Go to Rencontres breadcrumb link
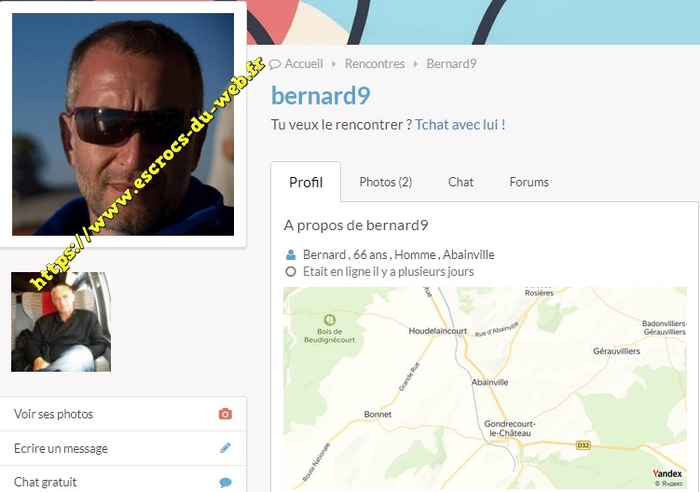 pos(375,64)
